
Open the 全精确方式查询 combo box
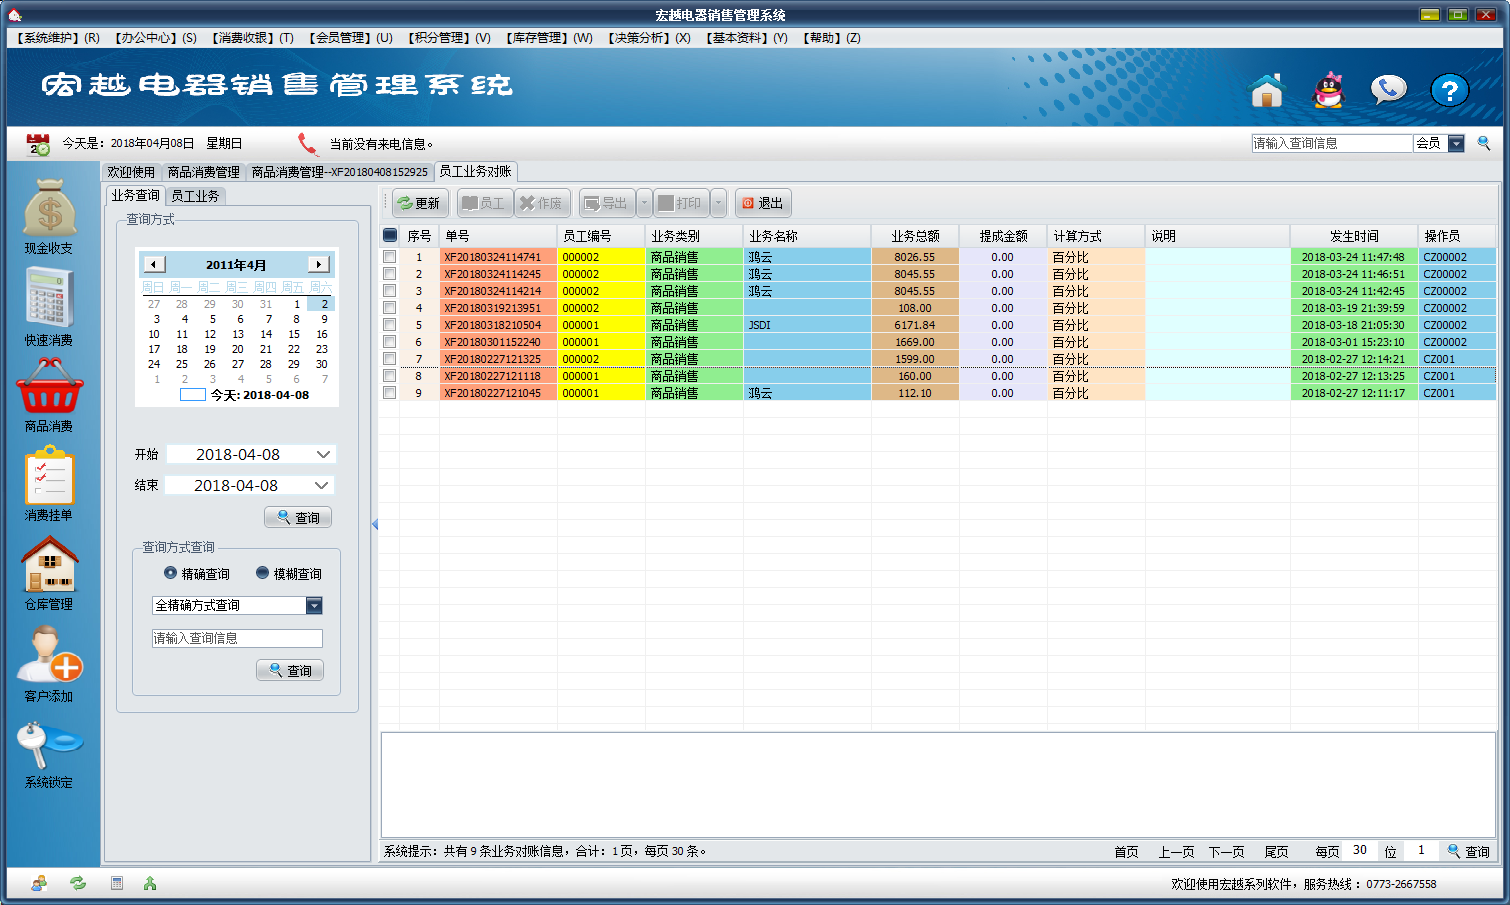314,606
